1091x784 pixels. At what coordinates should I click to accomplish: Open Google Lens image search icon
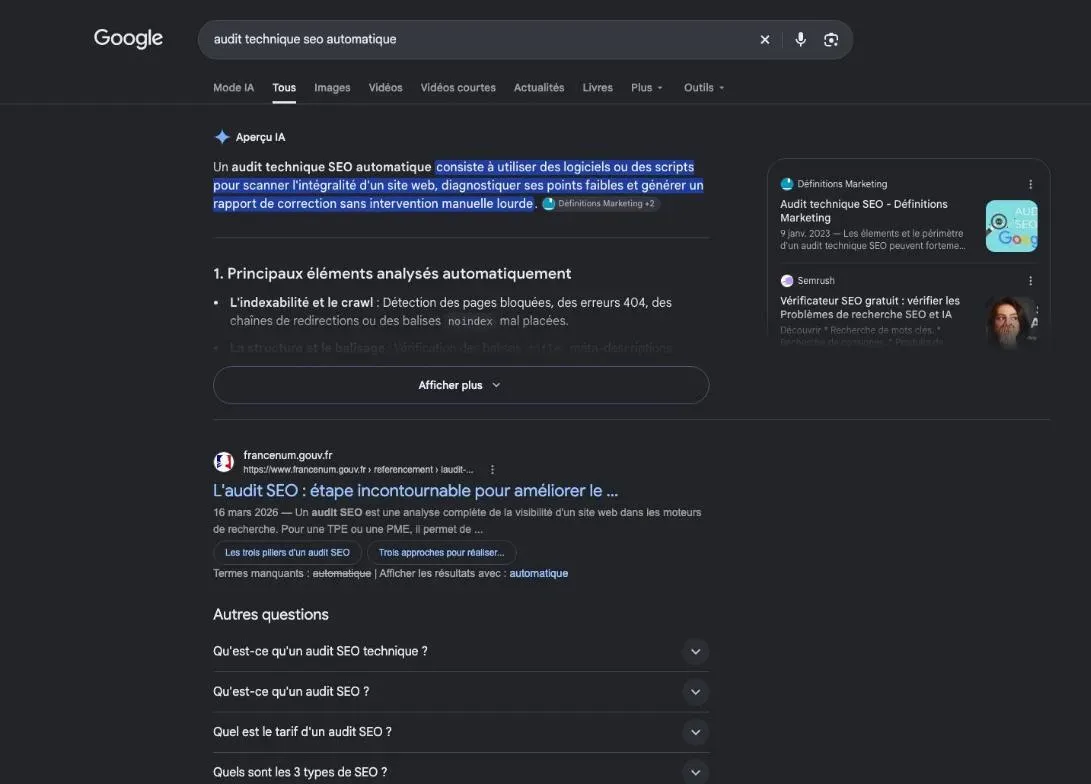point(831,40)
